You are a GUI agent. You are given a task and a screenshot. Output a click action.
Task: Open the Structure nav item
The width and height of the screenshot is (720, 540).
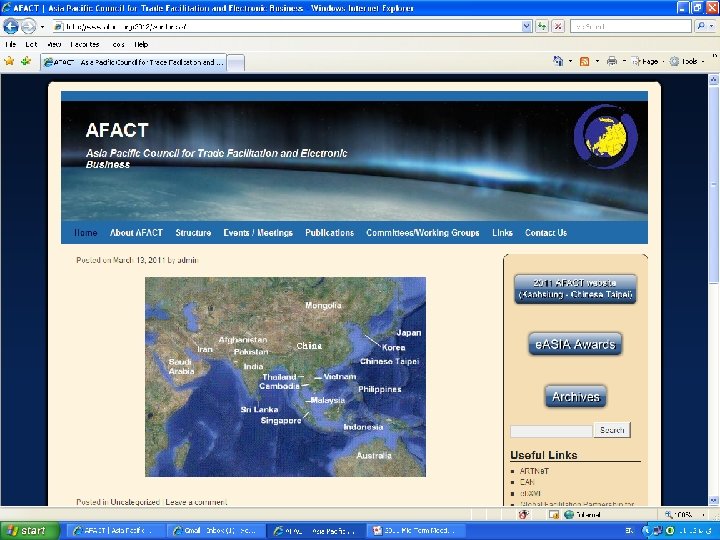[x=193, y=233]
